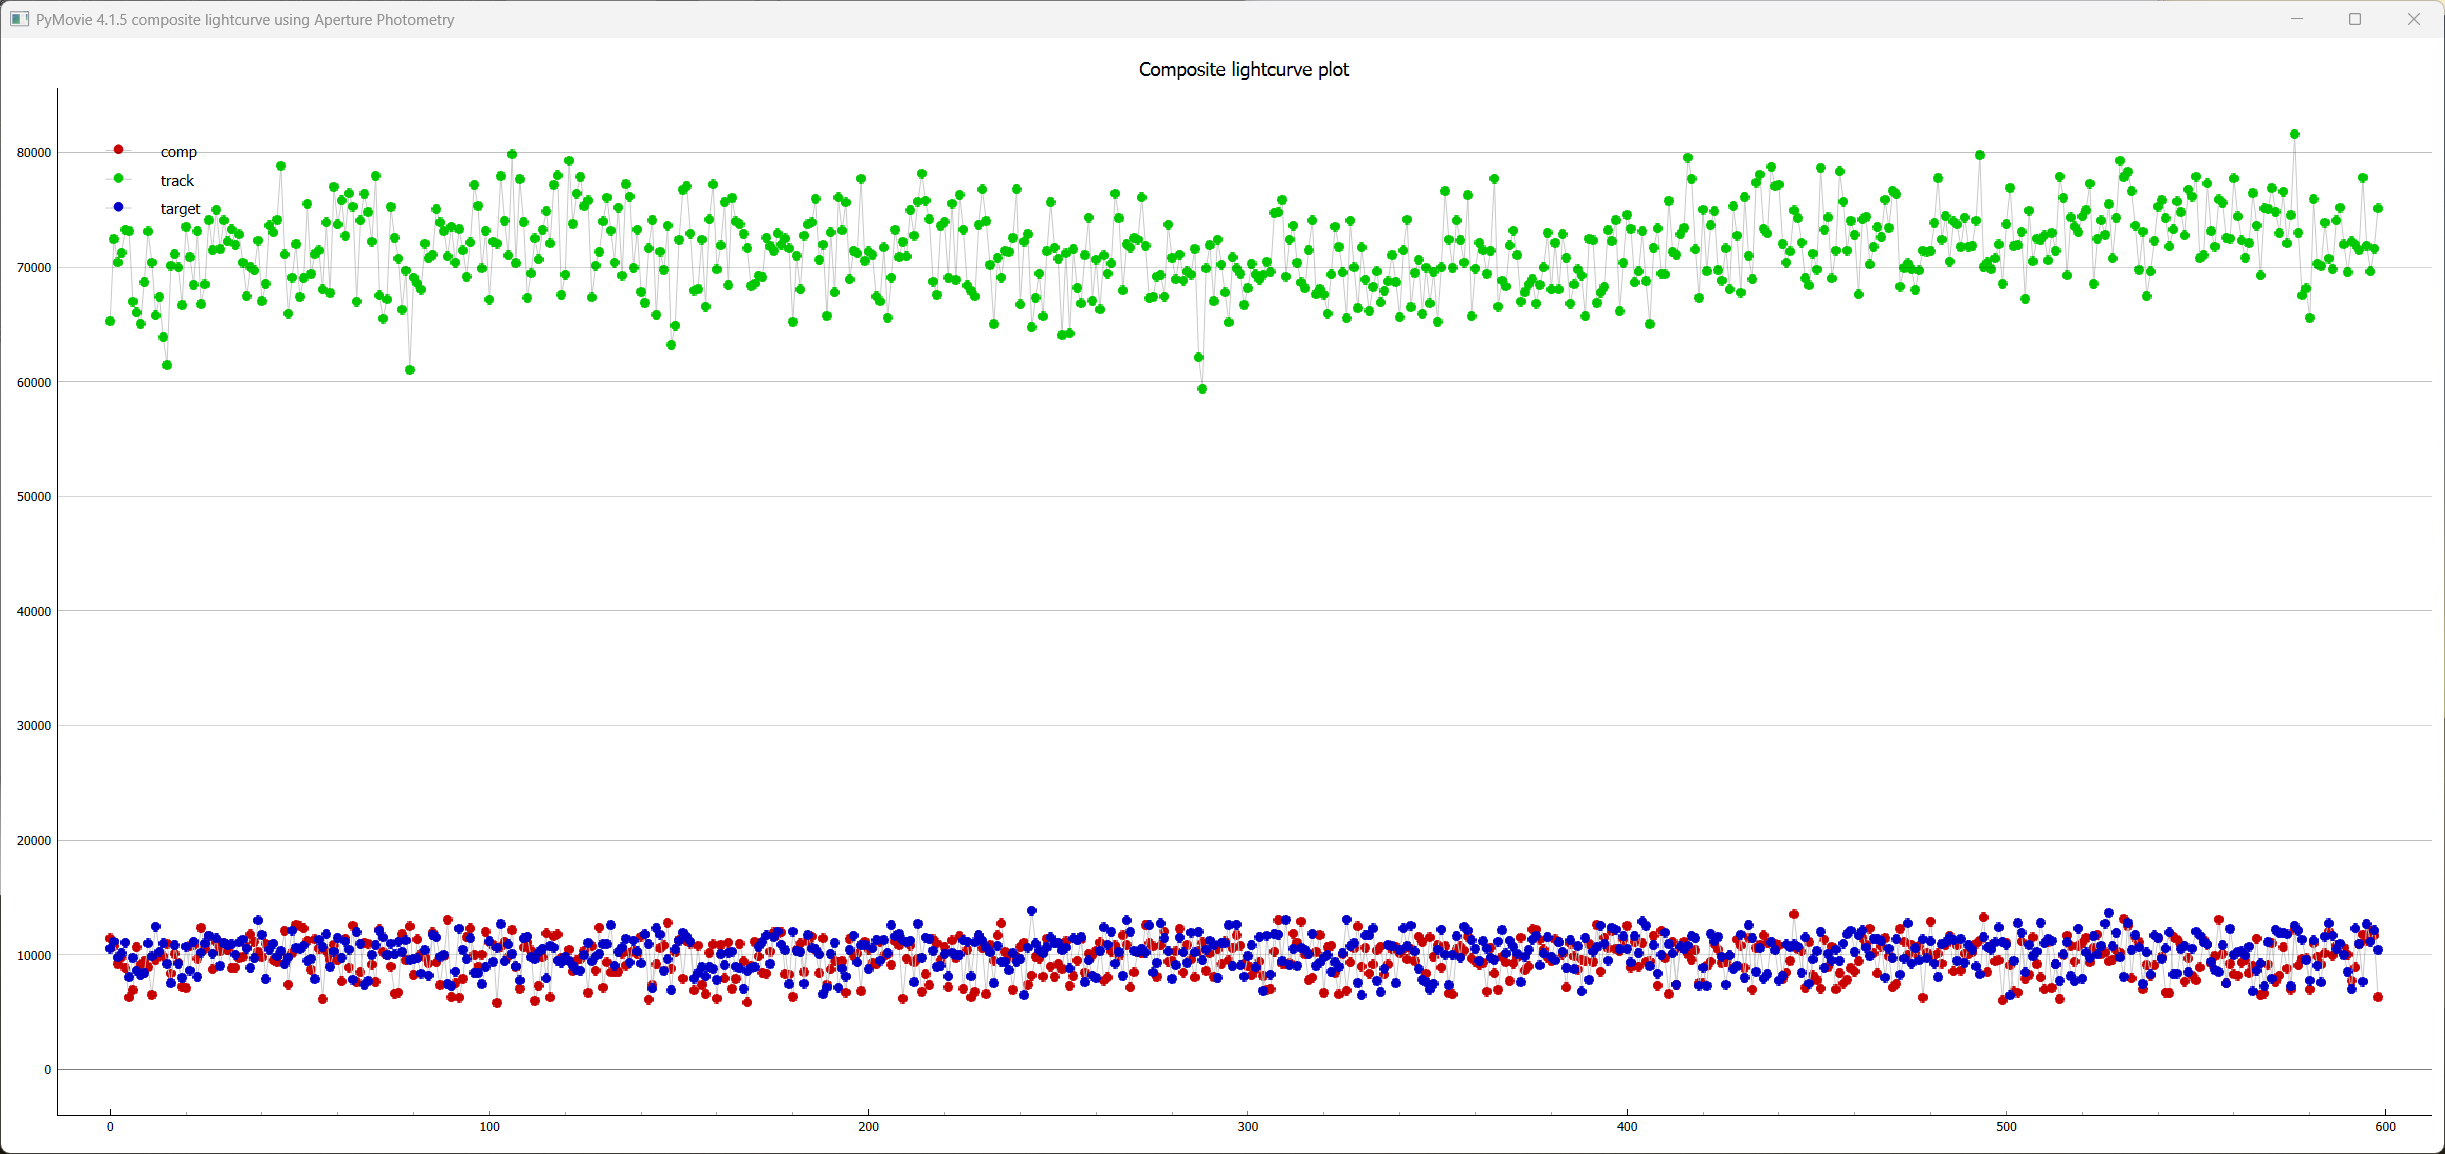Click the blue target legend marker
The image size is (2445, 1154).
[x=118, y=207]
